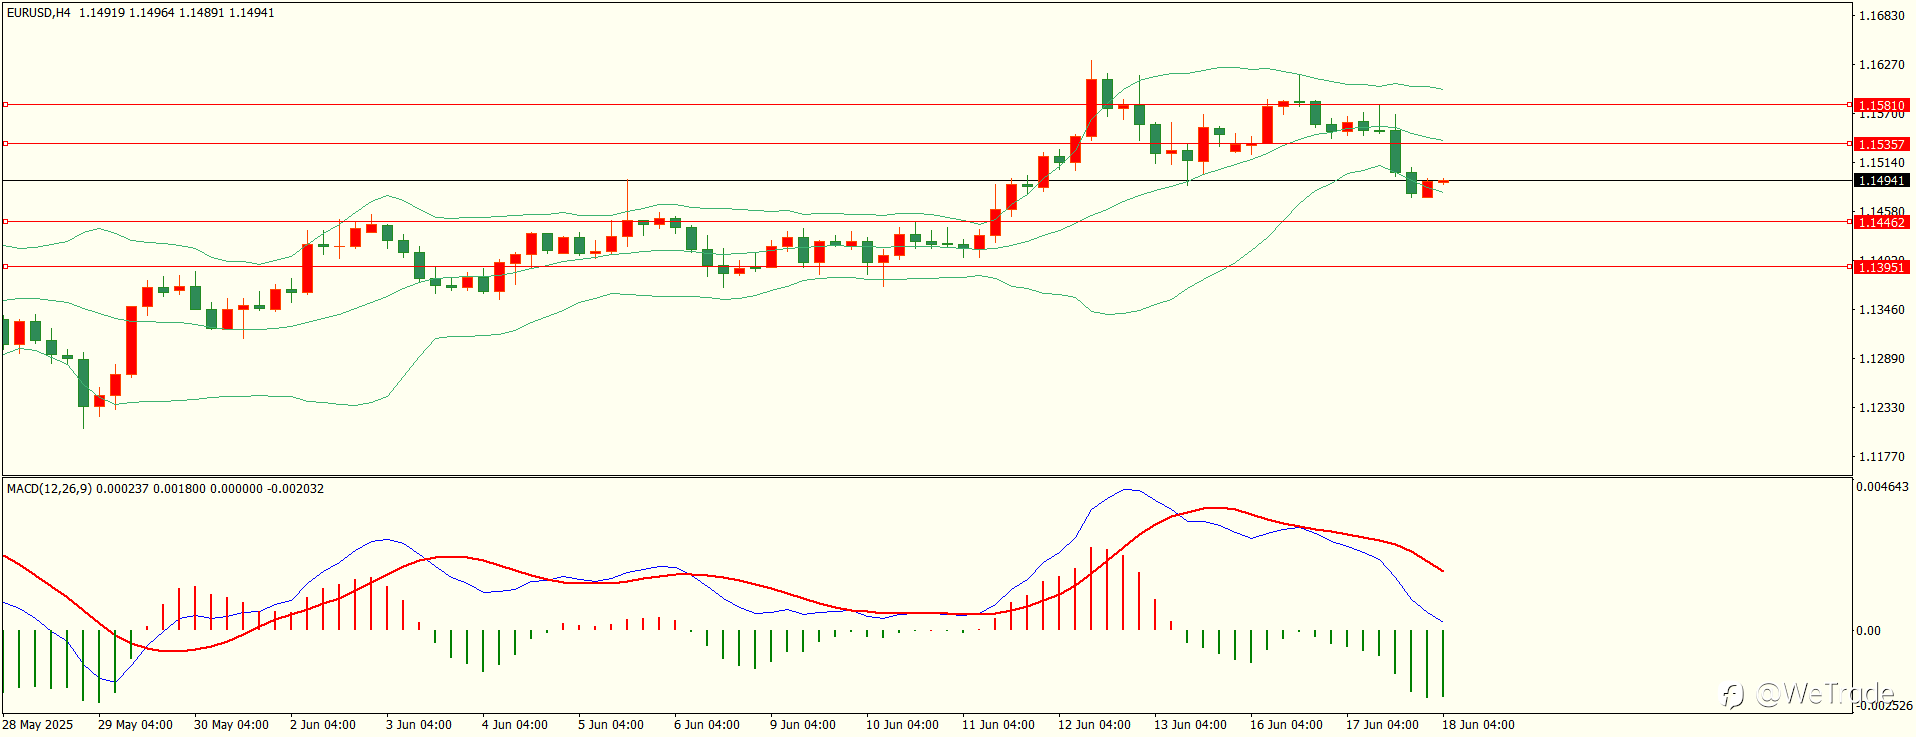Click the EURUSD,H4 chart title
This screenshot has width=1916, height=737.
coord(39,13)
